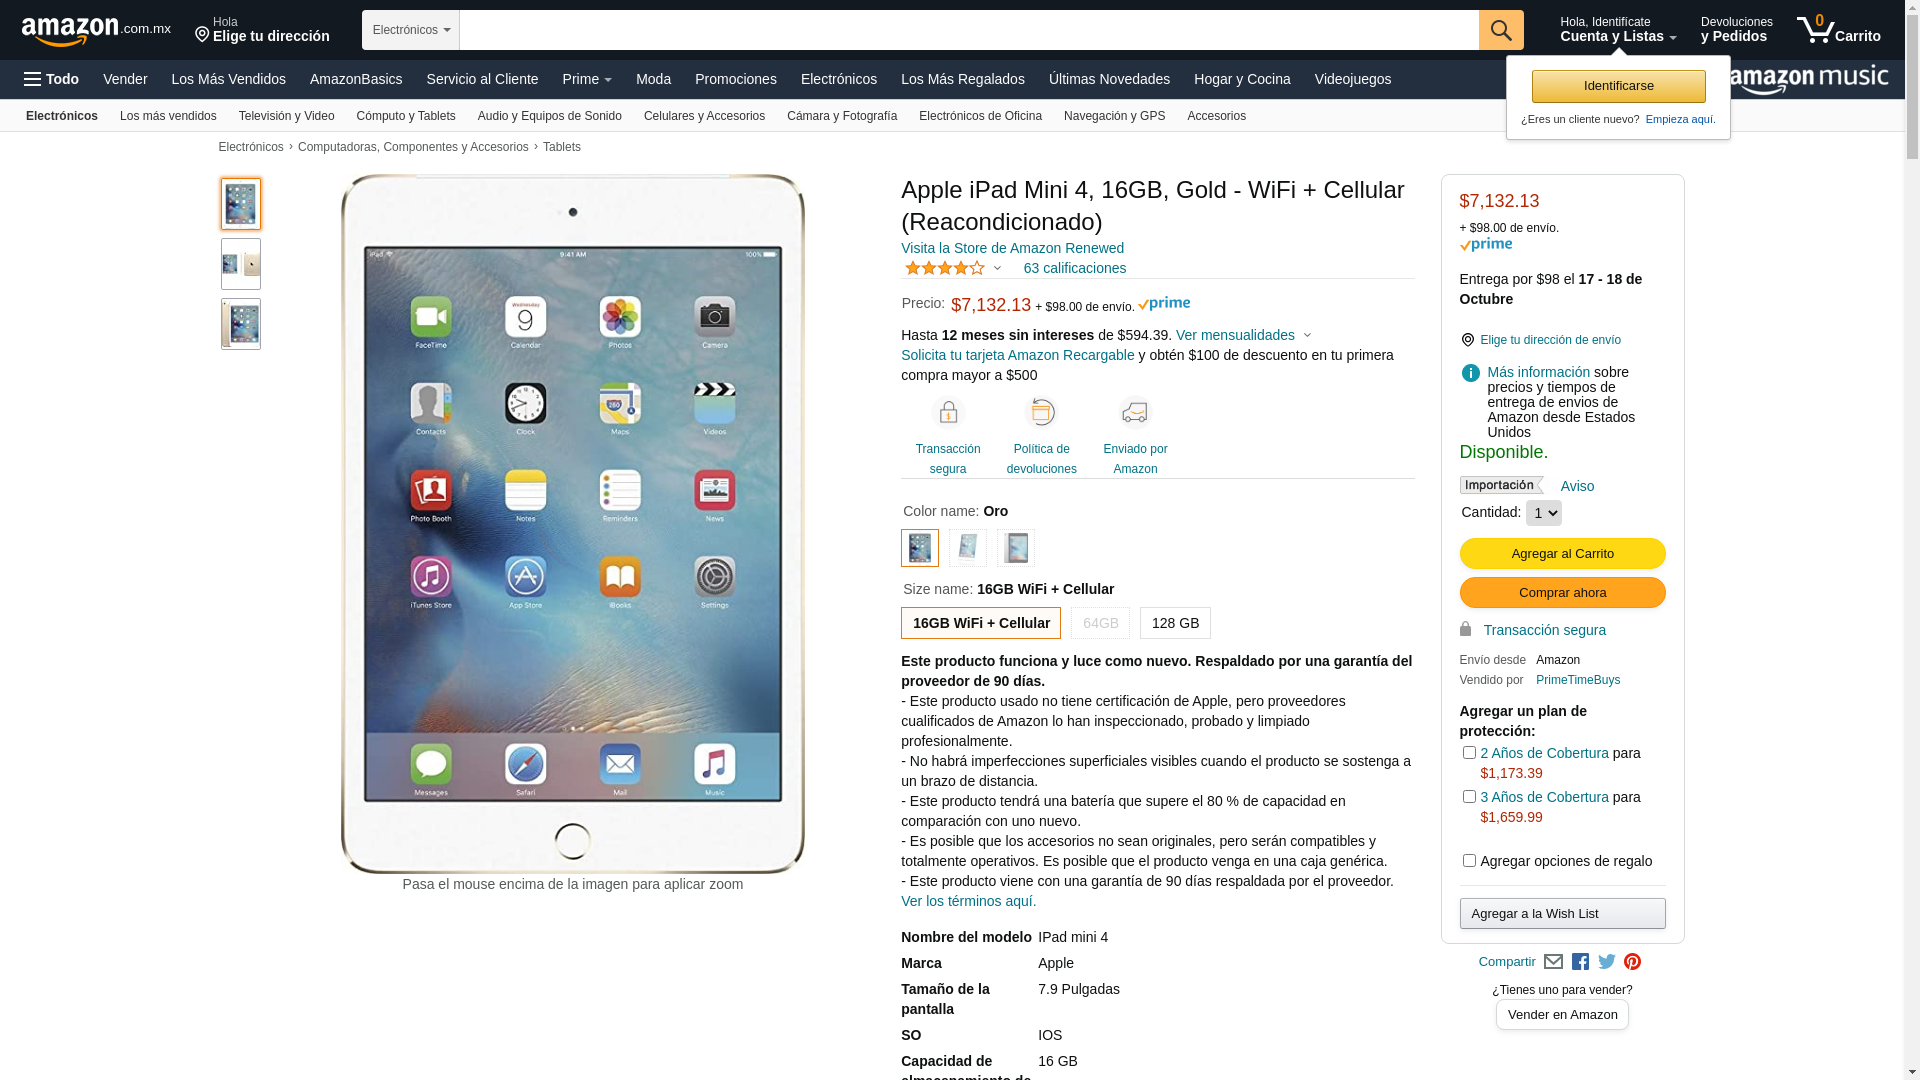The height and width of the screenshot is (1080, 1920).
Task: Open the shopping cart icon
Action: [x=1838, y=30]
